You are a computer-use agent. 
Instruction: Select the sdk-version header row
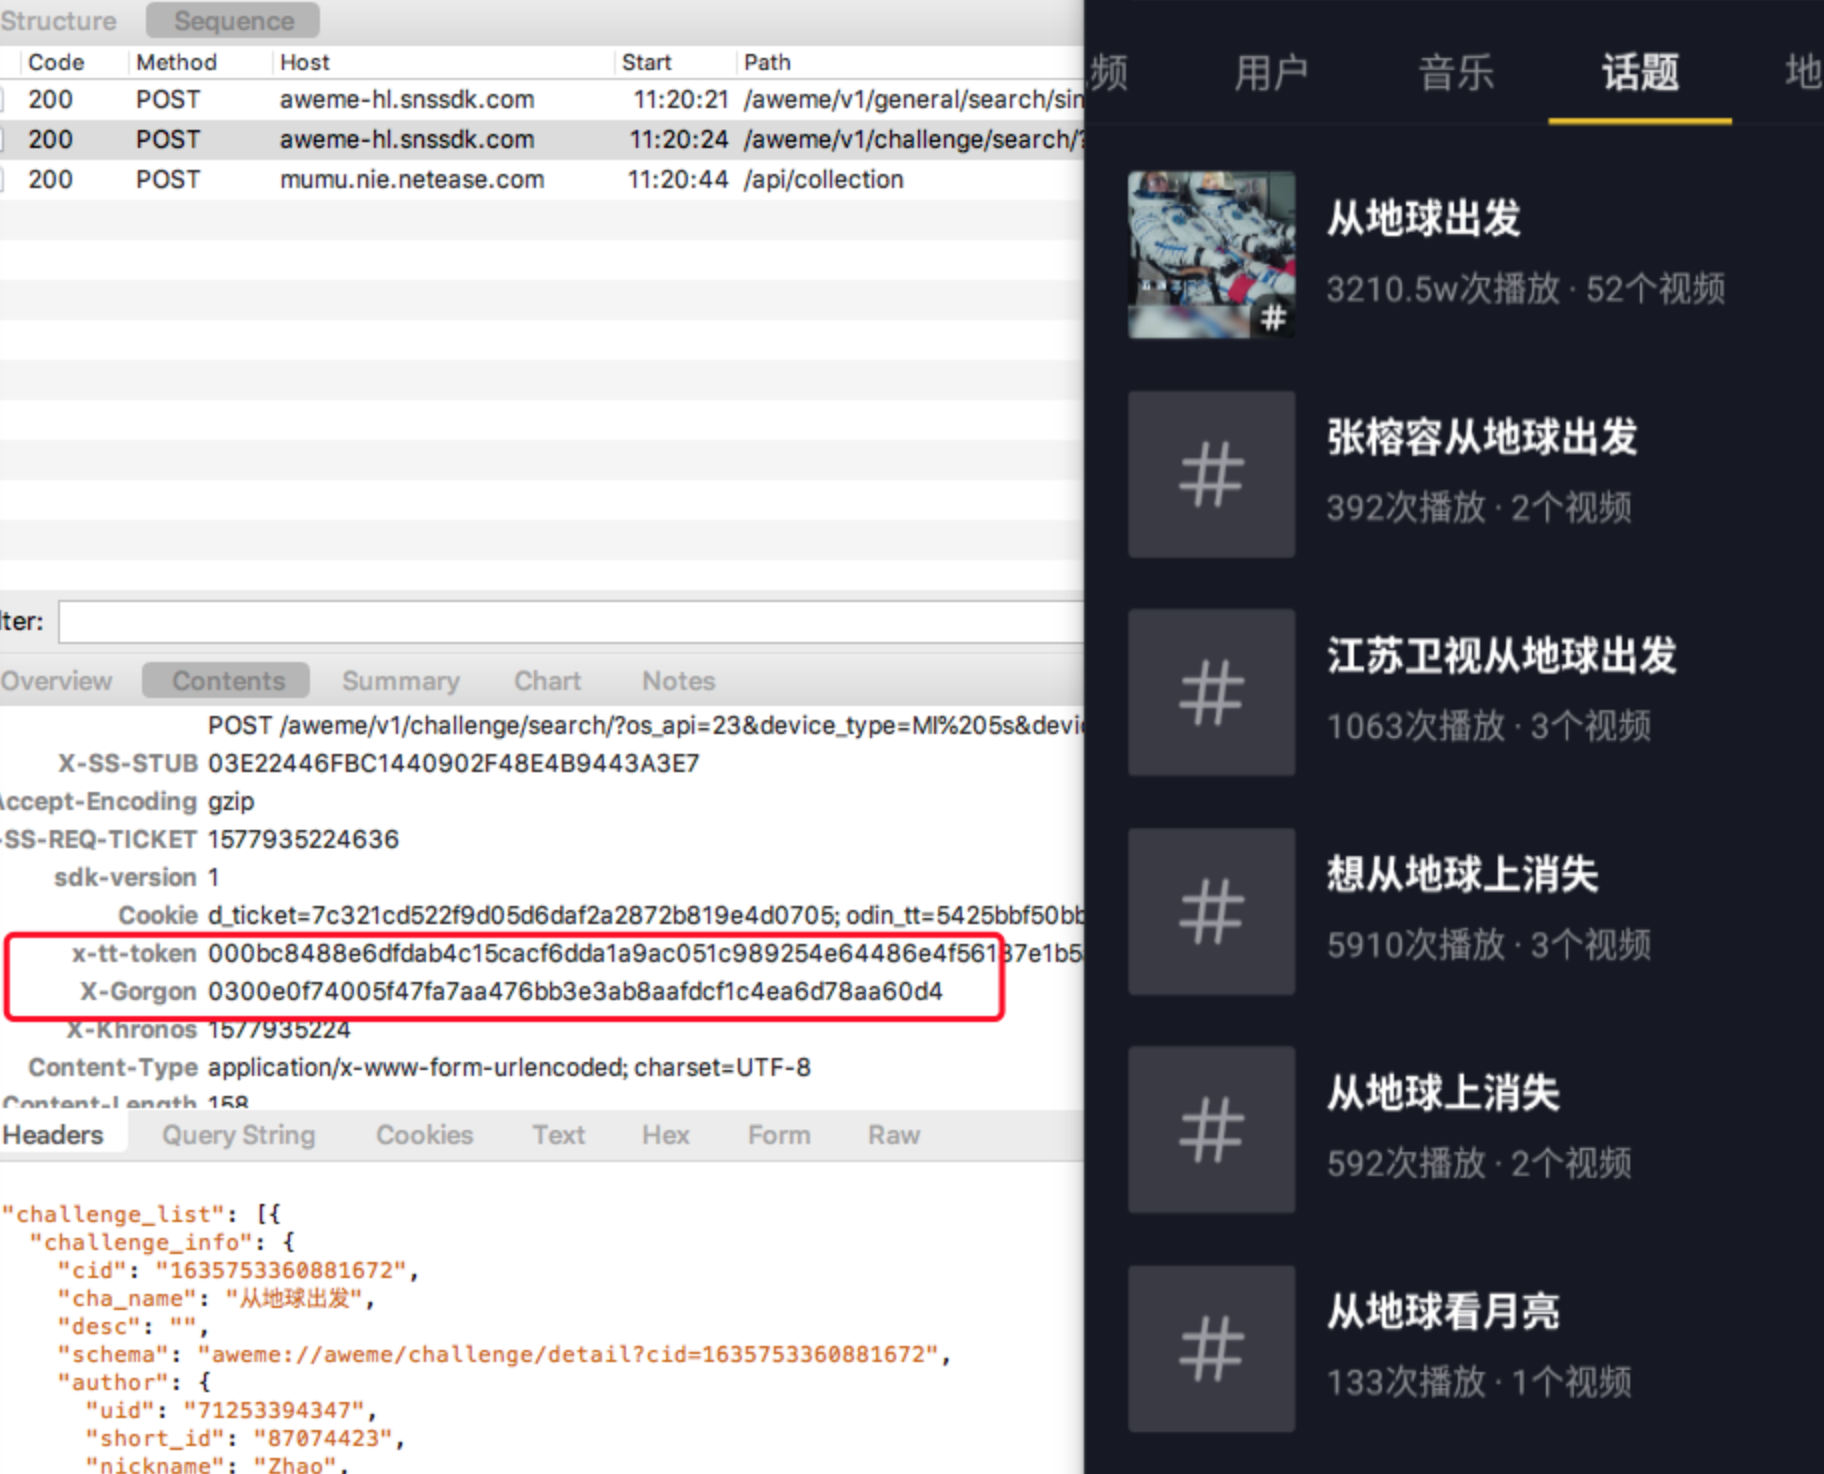pos(542,878)
